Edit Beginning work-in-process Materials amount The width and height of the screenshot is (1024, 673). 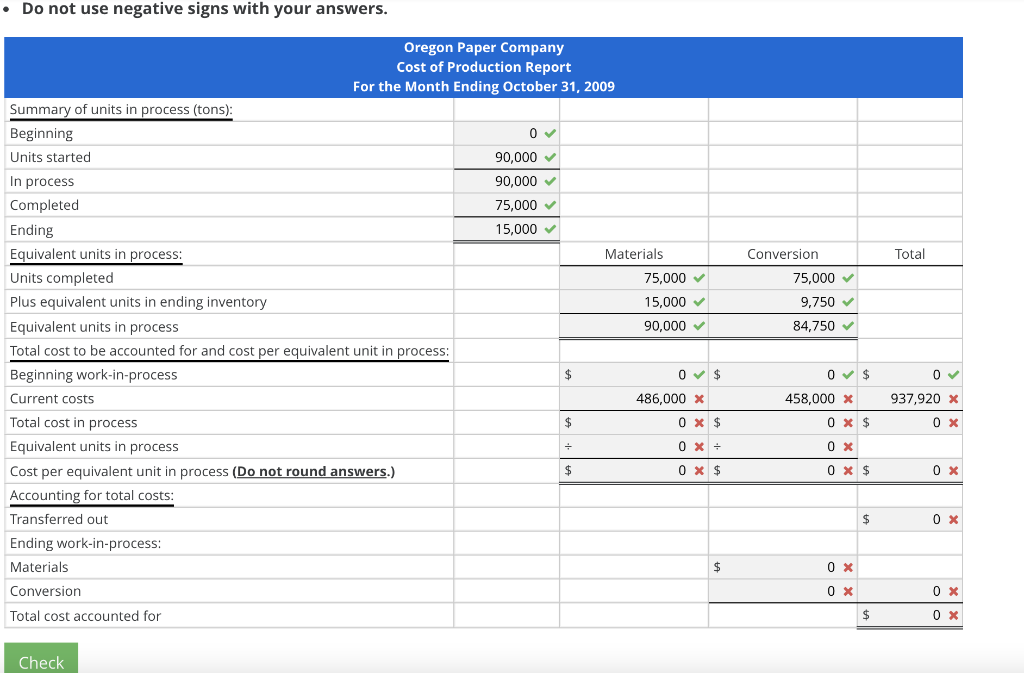click(633, 375)
